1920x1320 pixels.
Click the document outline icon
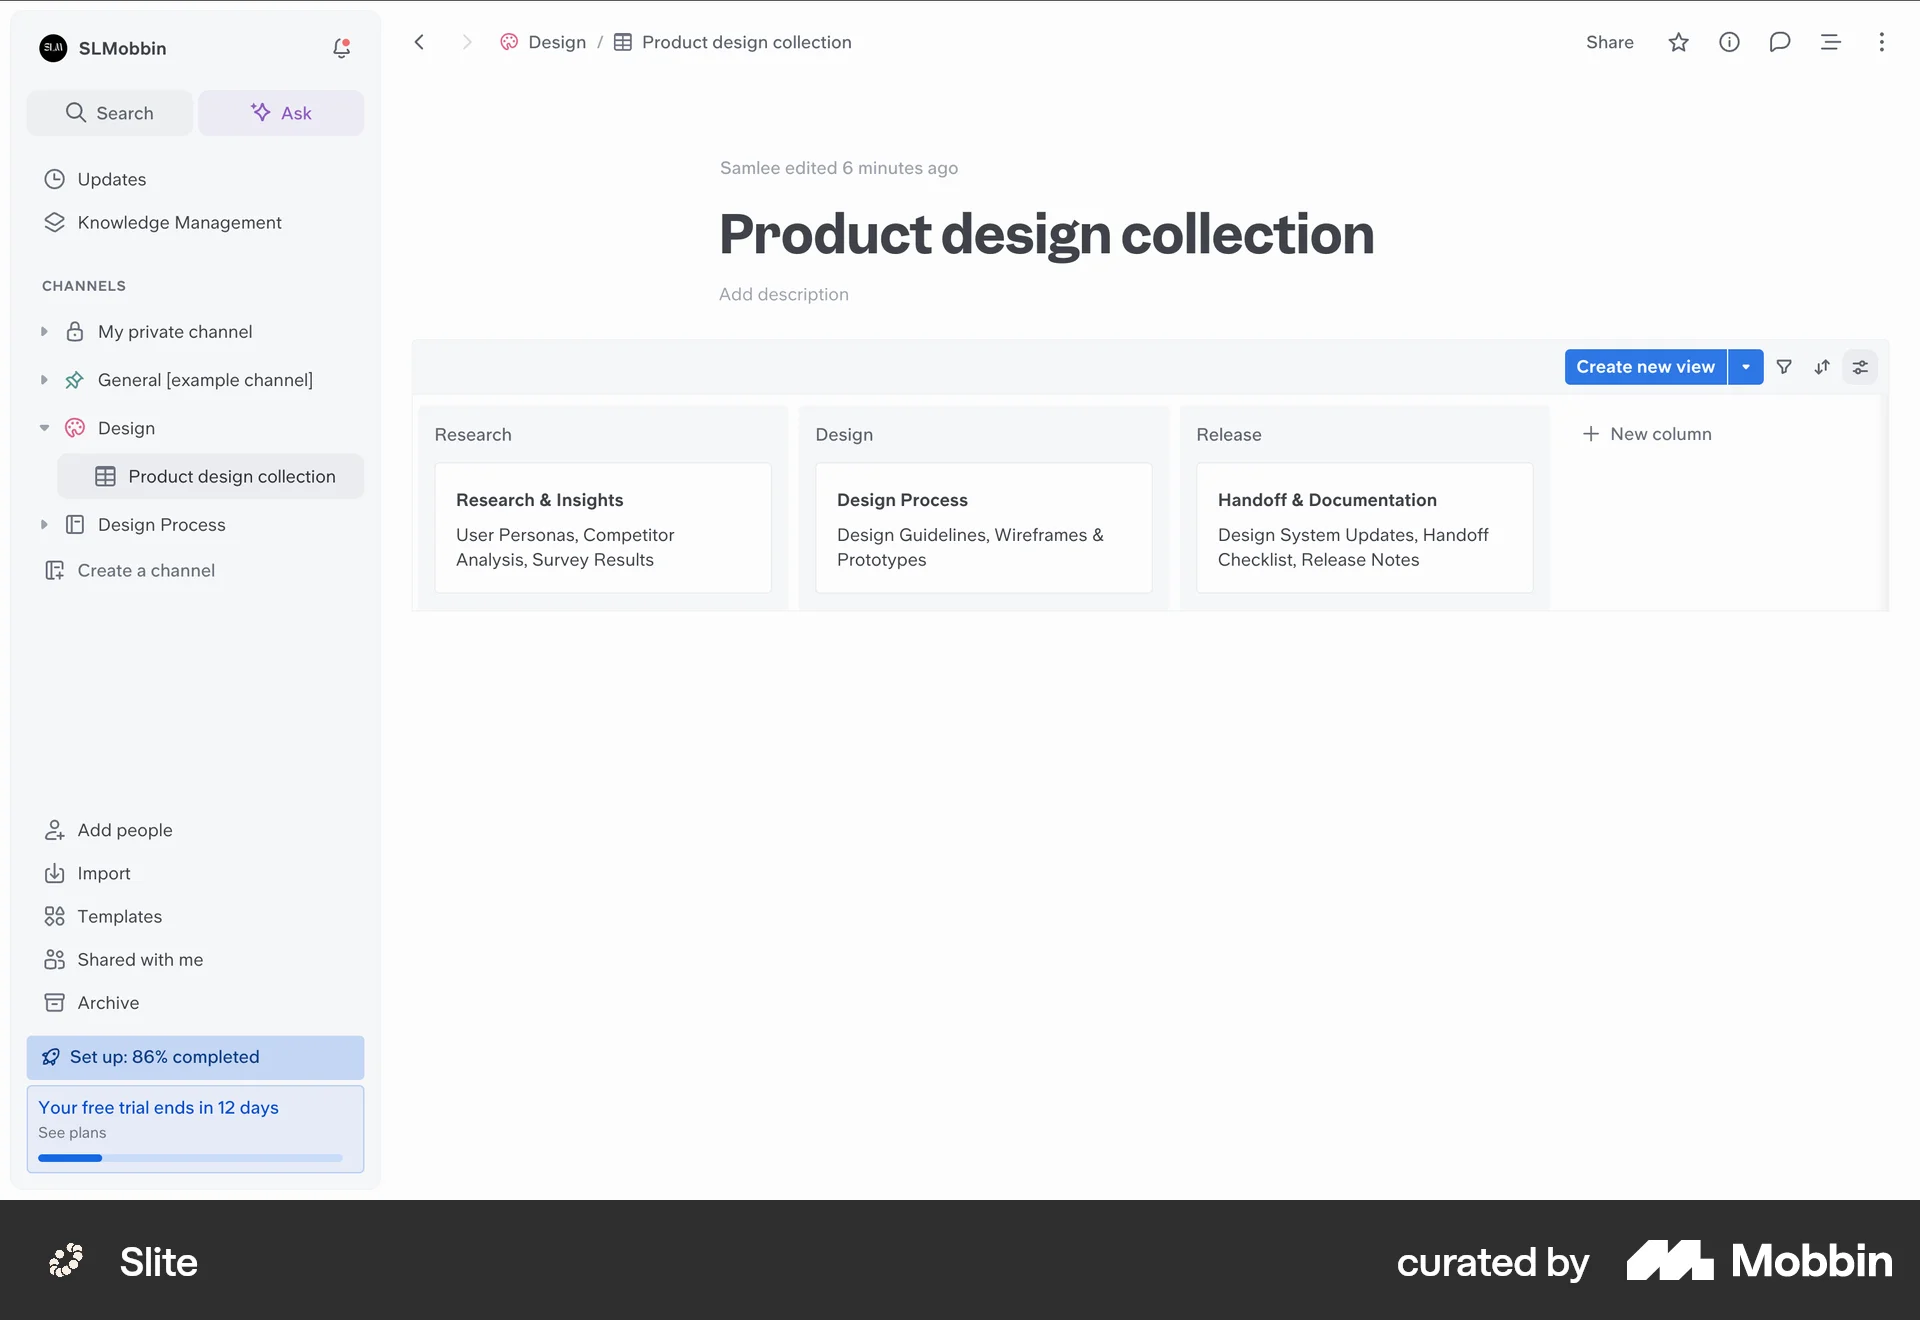coord(1830,42)
